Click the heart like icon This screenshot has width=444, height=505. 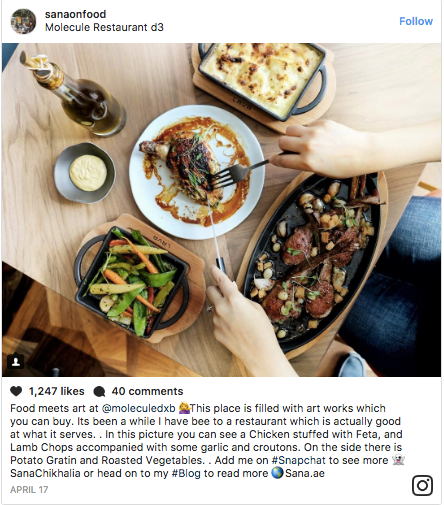tap(16, 391)
